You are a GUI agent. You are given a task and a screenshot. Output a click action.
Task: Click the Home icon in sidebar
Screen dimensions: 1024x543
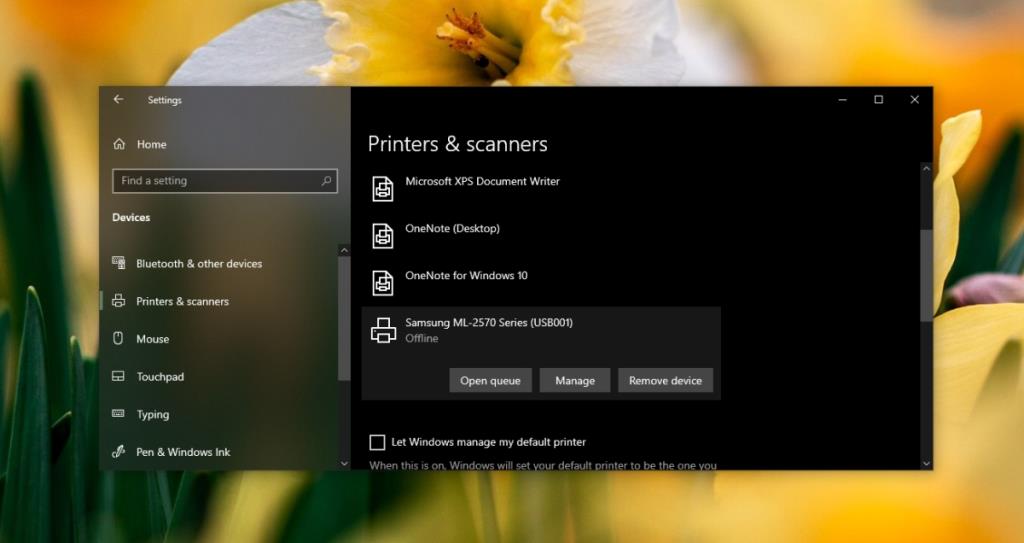click(x=120, y=144)
